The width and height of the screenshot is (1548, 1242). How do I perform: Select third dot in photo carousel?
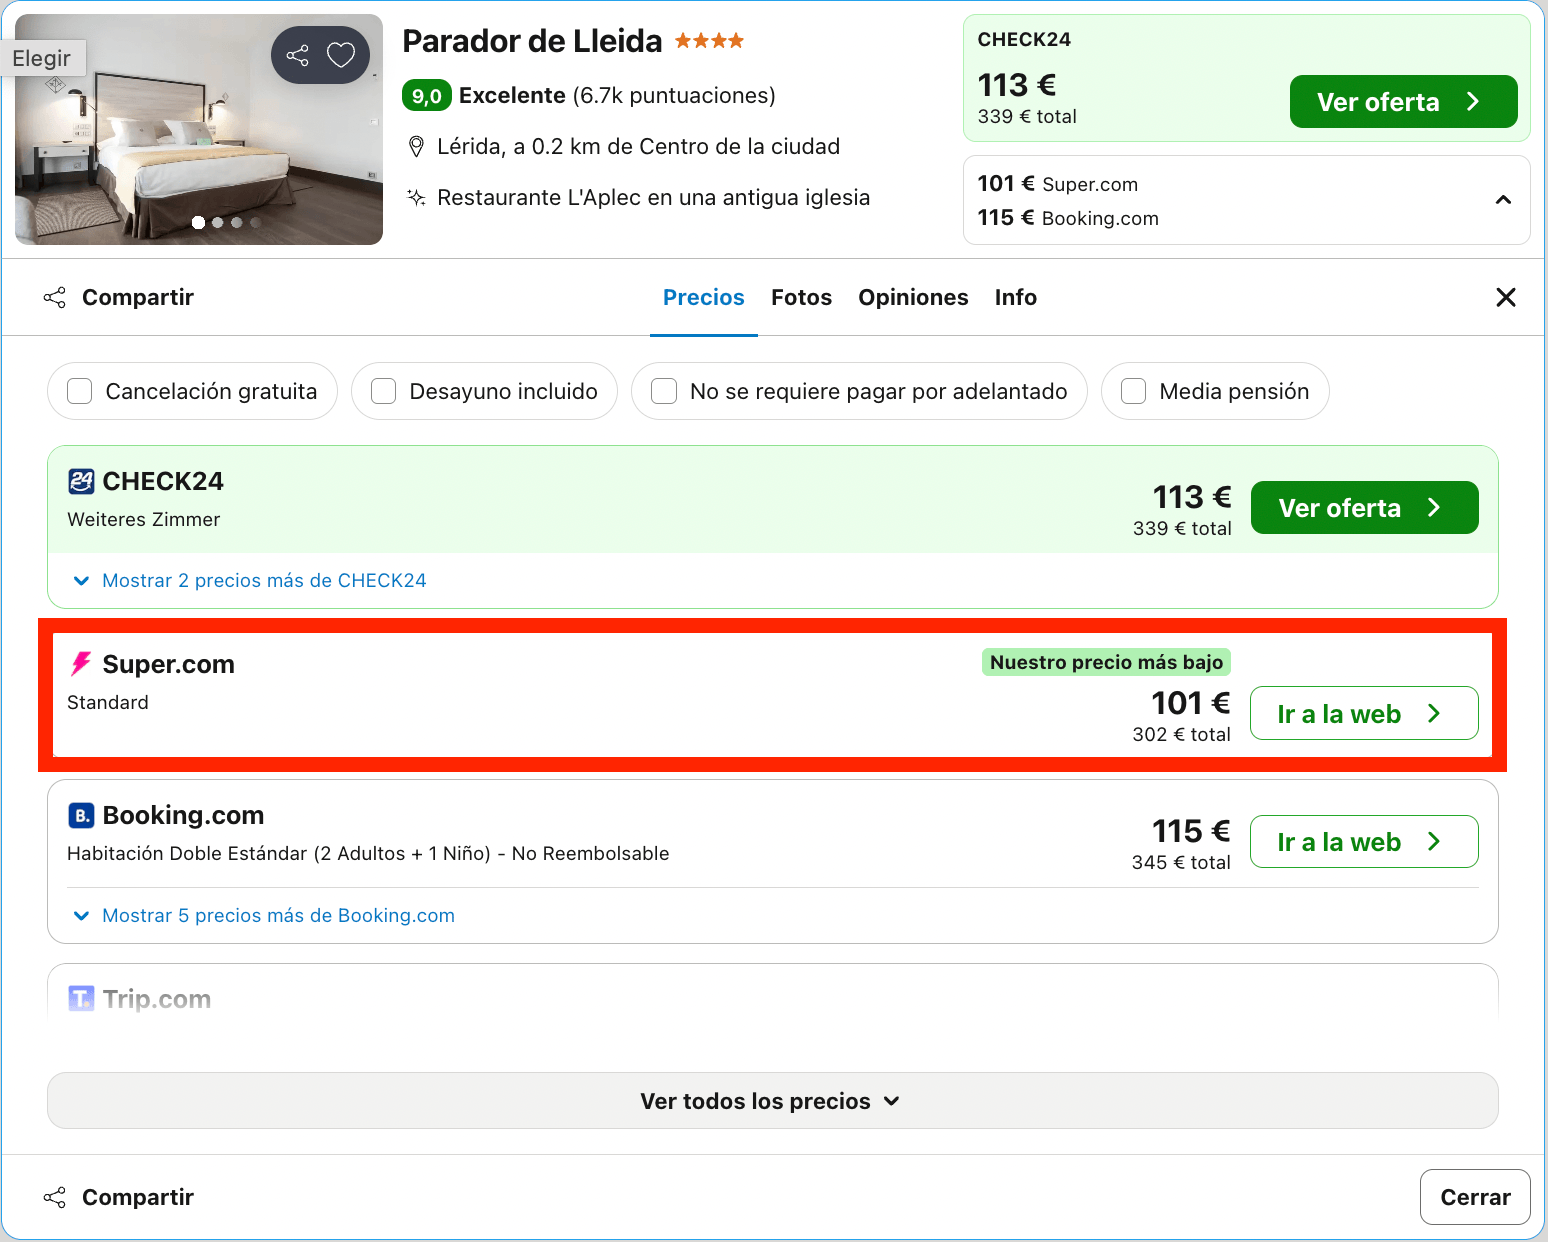coord(236,223)
